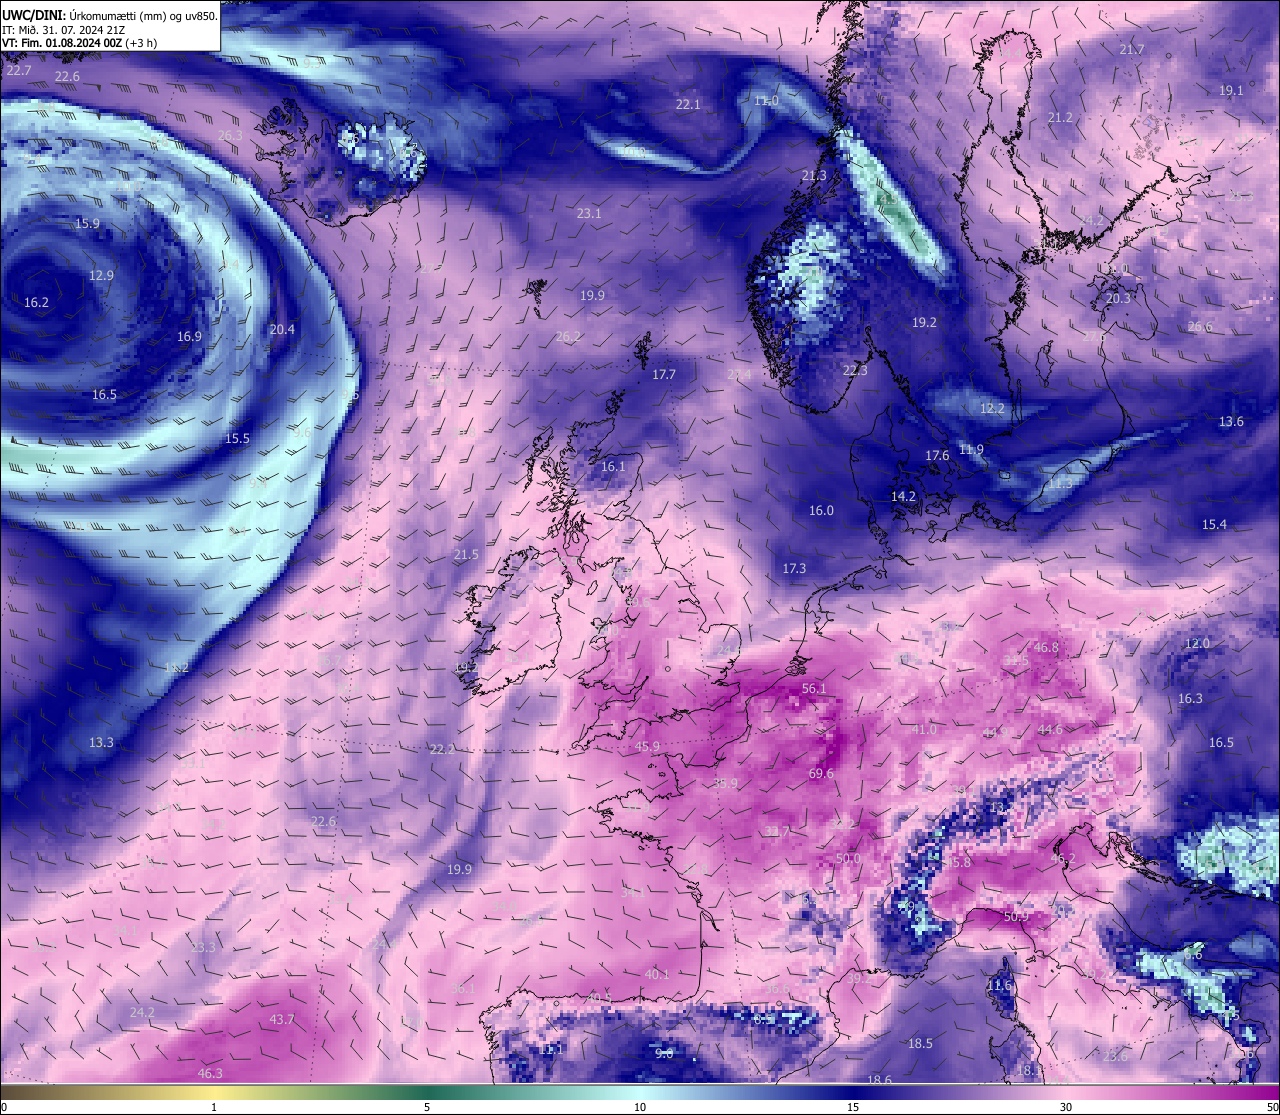Click the map value 21.7
The height and width of the screenshot is (1115, 1280).
pos(1131,49)
